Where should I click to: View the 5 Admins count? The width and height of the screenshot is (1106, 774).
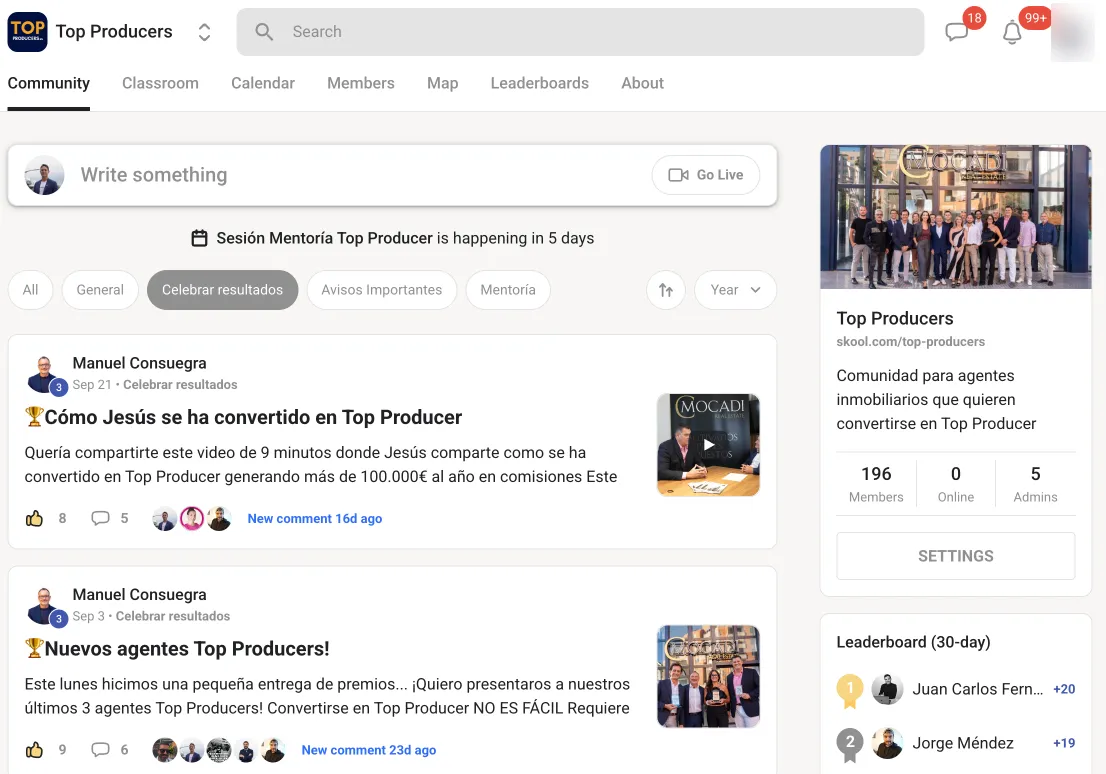pyautogui.click(x=1035, y=484)
